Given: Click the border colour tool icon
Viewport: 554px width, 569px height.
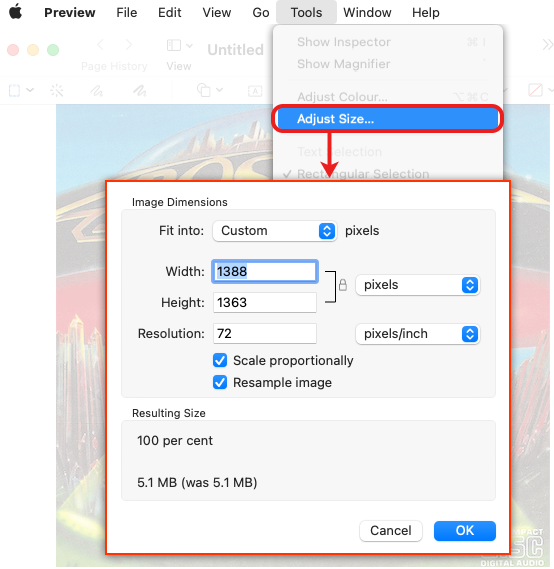Looking at the screenshot, I should [535, 90].
